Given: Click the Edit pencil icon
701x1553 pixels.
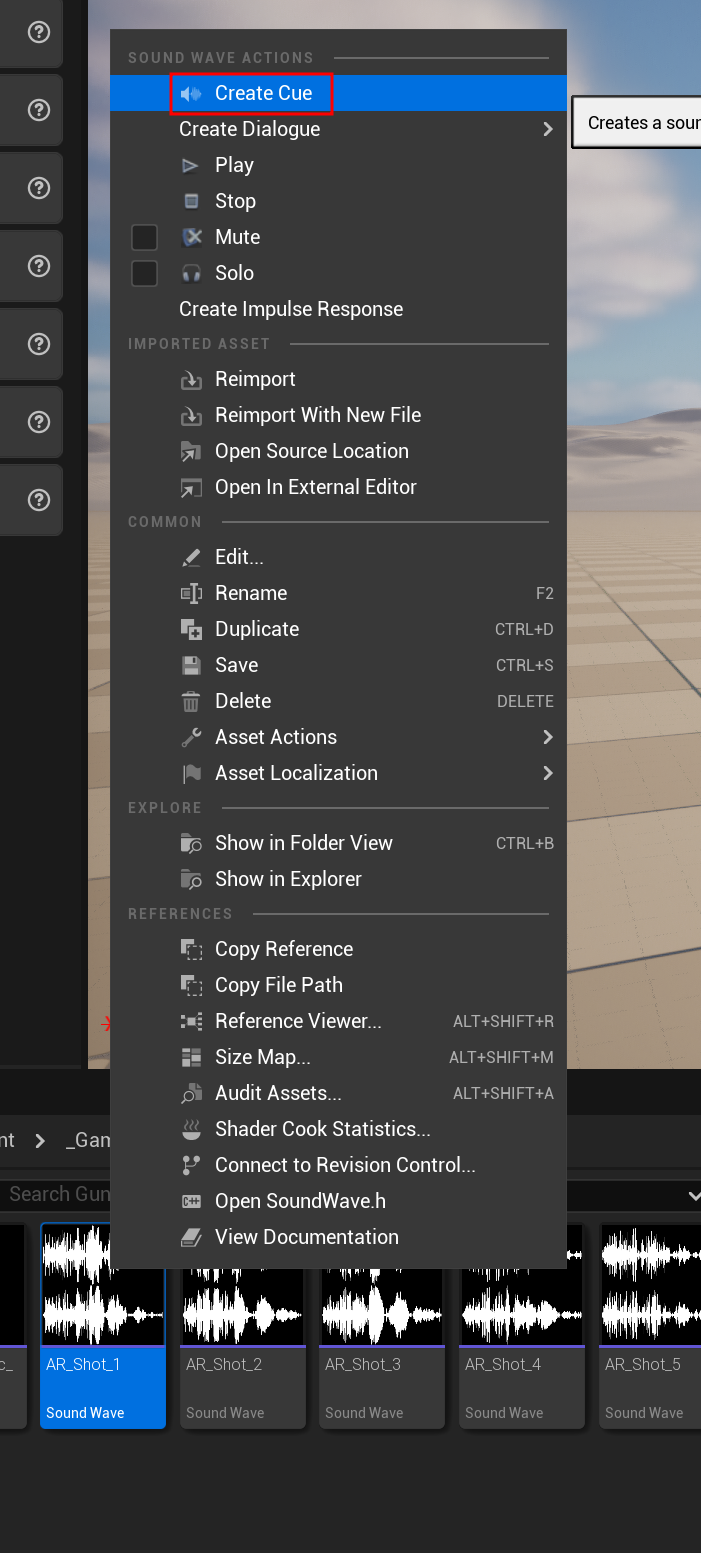Looking at the screenshot, I should [x=191, y=558].
